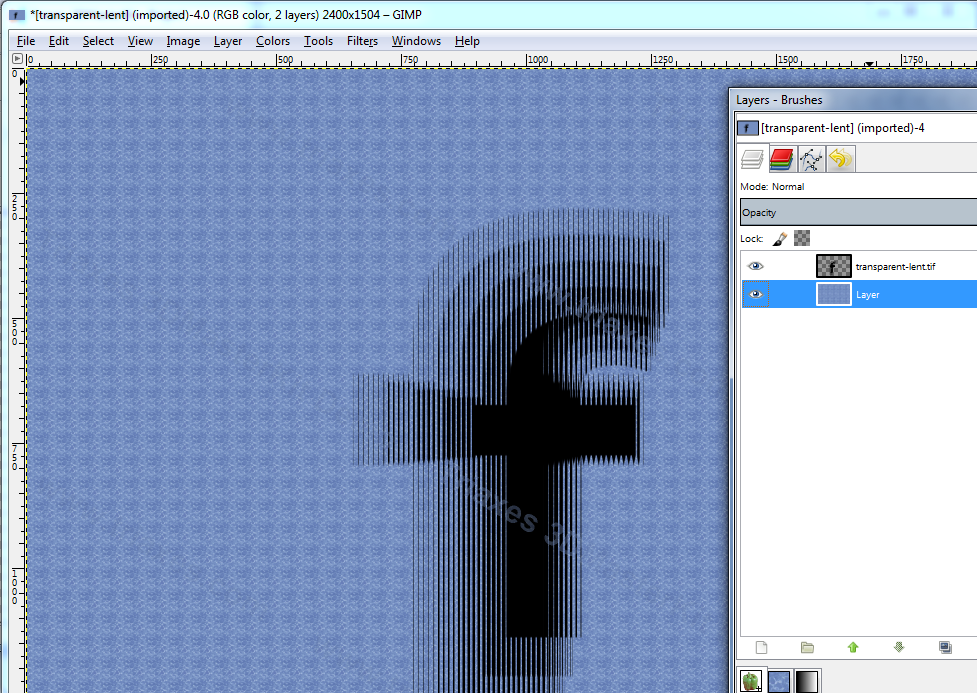Screen dimensions: 977x693
Task: Open the Help menu
Action: (467, 41)
